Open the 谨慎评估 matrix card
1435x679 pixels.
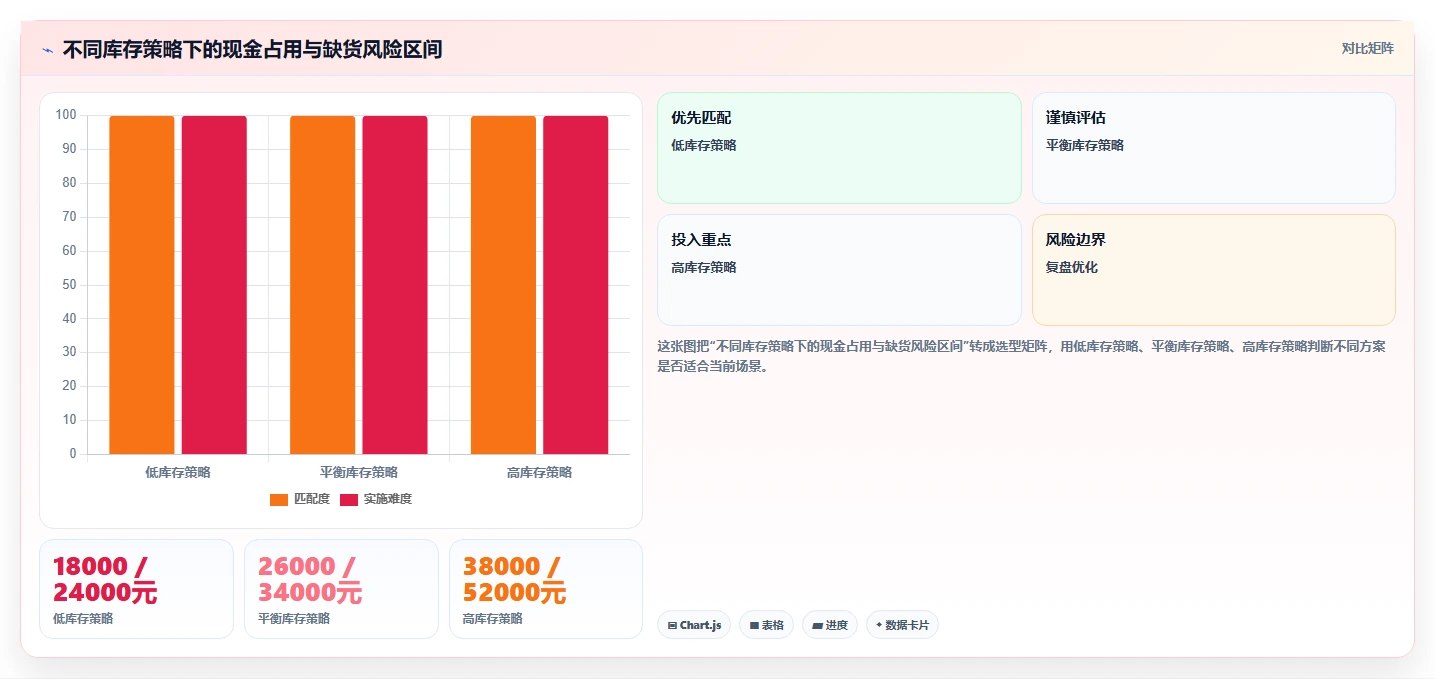(1214, 148)
